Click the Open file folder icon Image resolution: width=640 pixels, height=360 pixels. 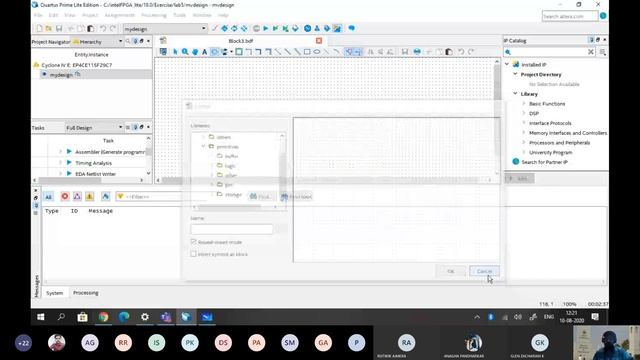49,29
